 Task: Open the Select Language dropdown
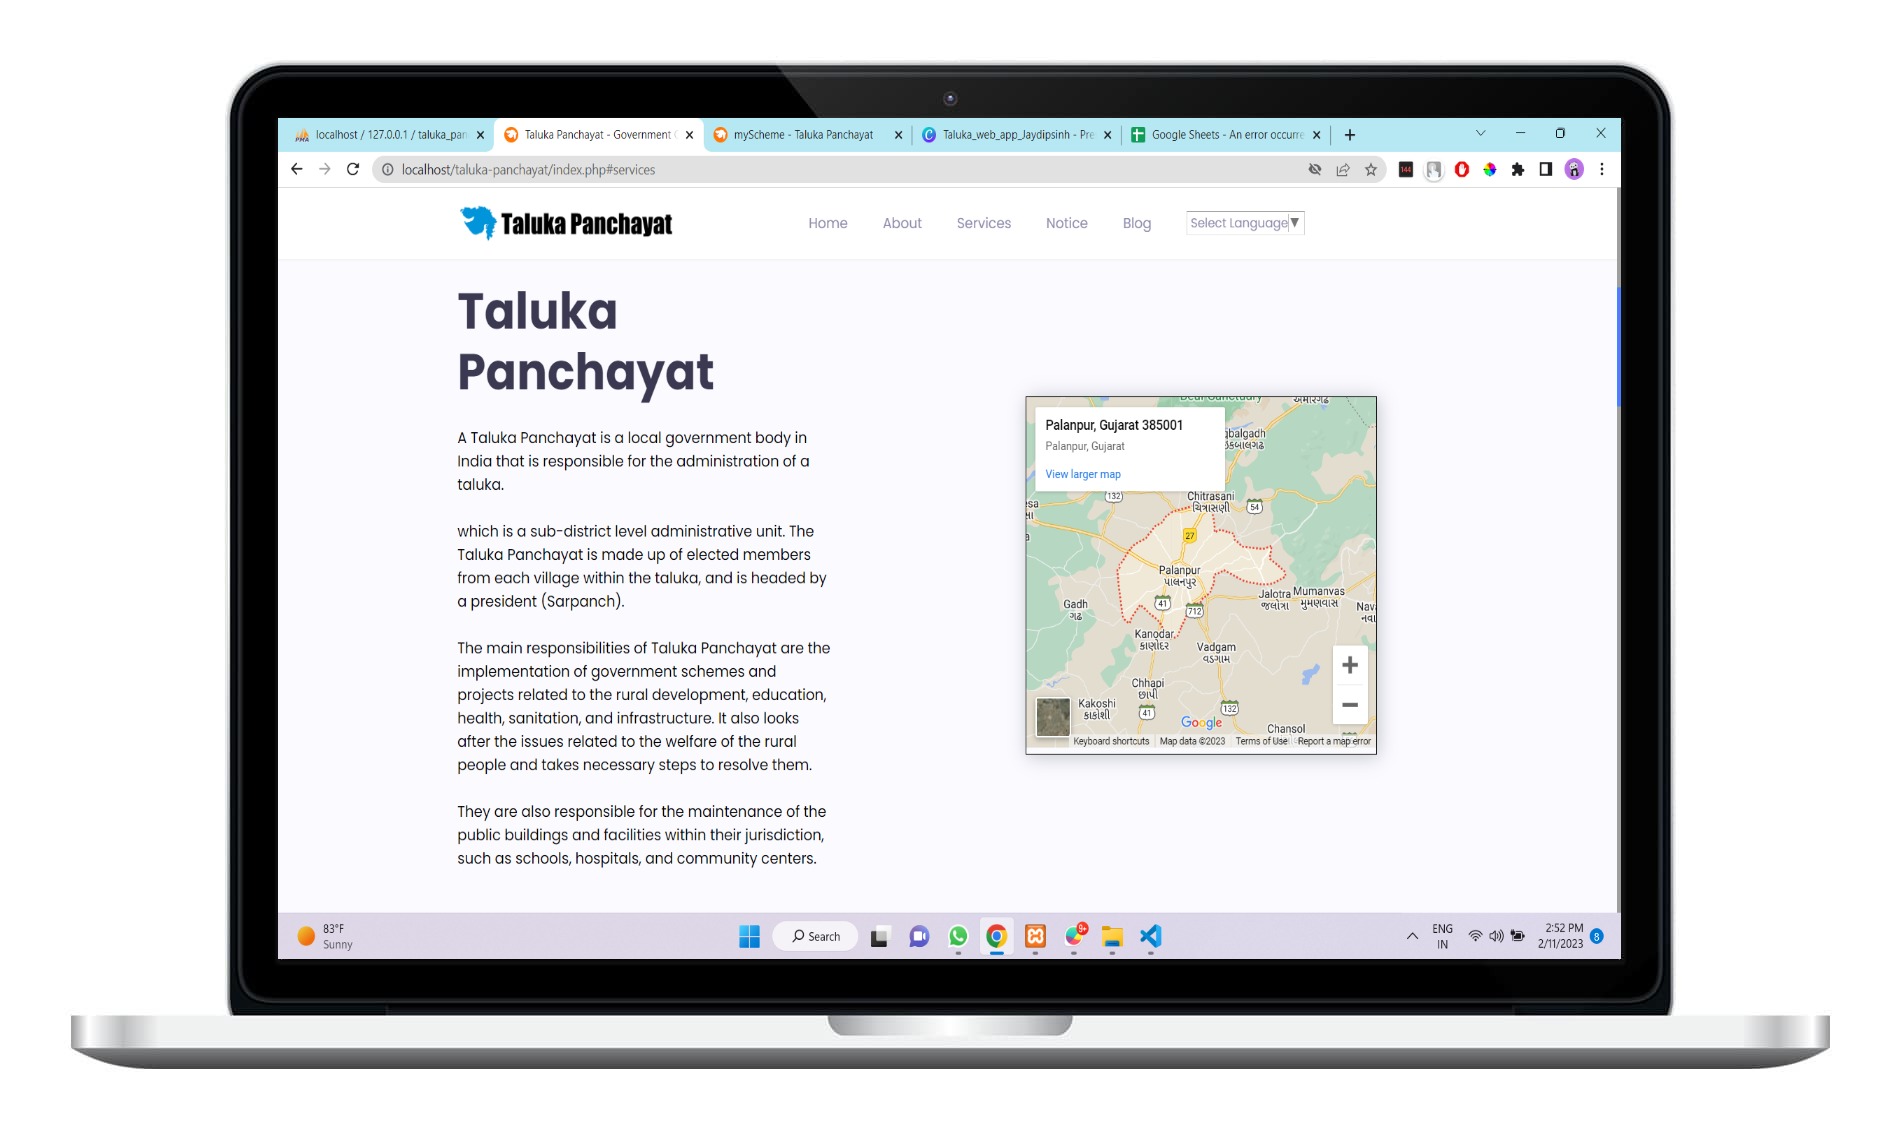coord(1245,223)
